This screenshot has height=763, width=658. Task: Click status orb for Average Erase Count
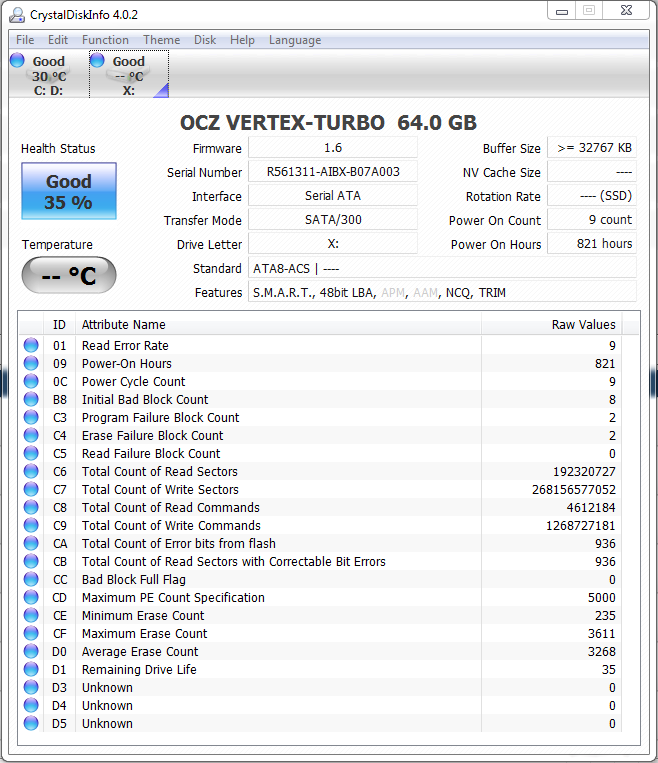point(31,651)
